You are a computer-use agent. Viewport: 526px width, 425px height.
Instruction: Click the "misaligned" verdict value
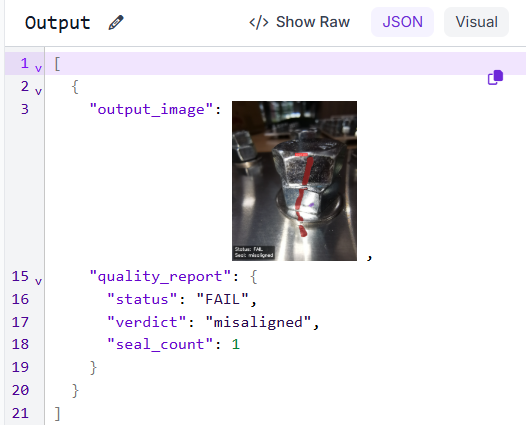click(258, 322)
